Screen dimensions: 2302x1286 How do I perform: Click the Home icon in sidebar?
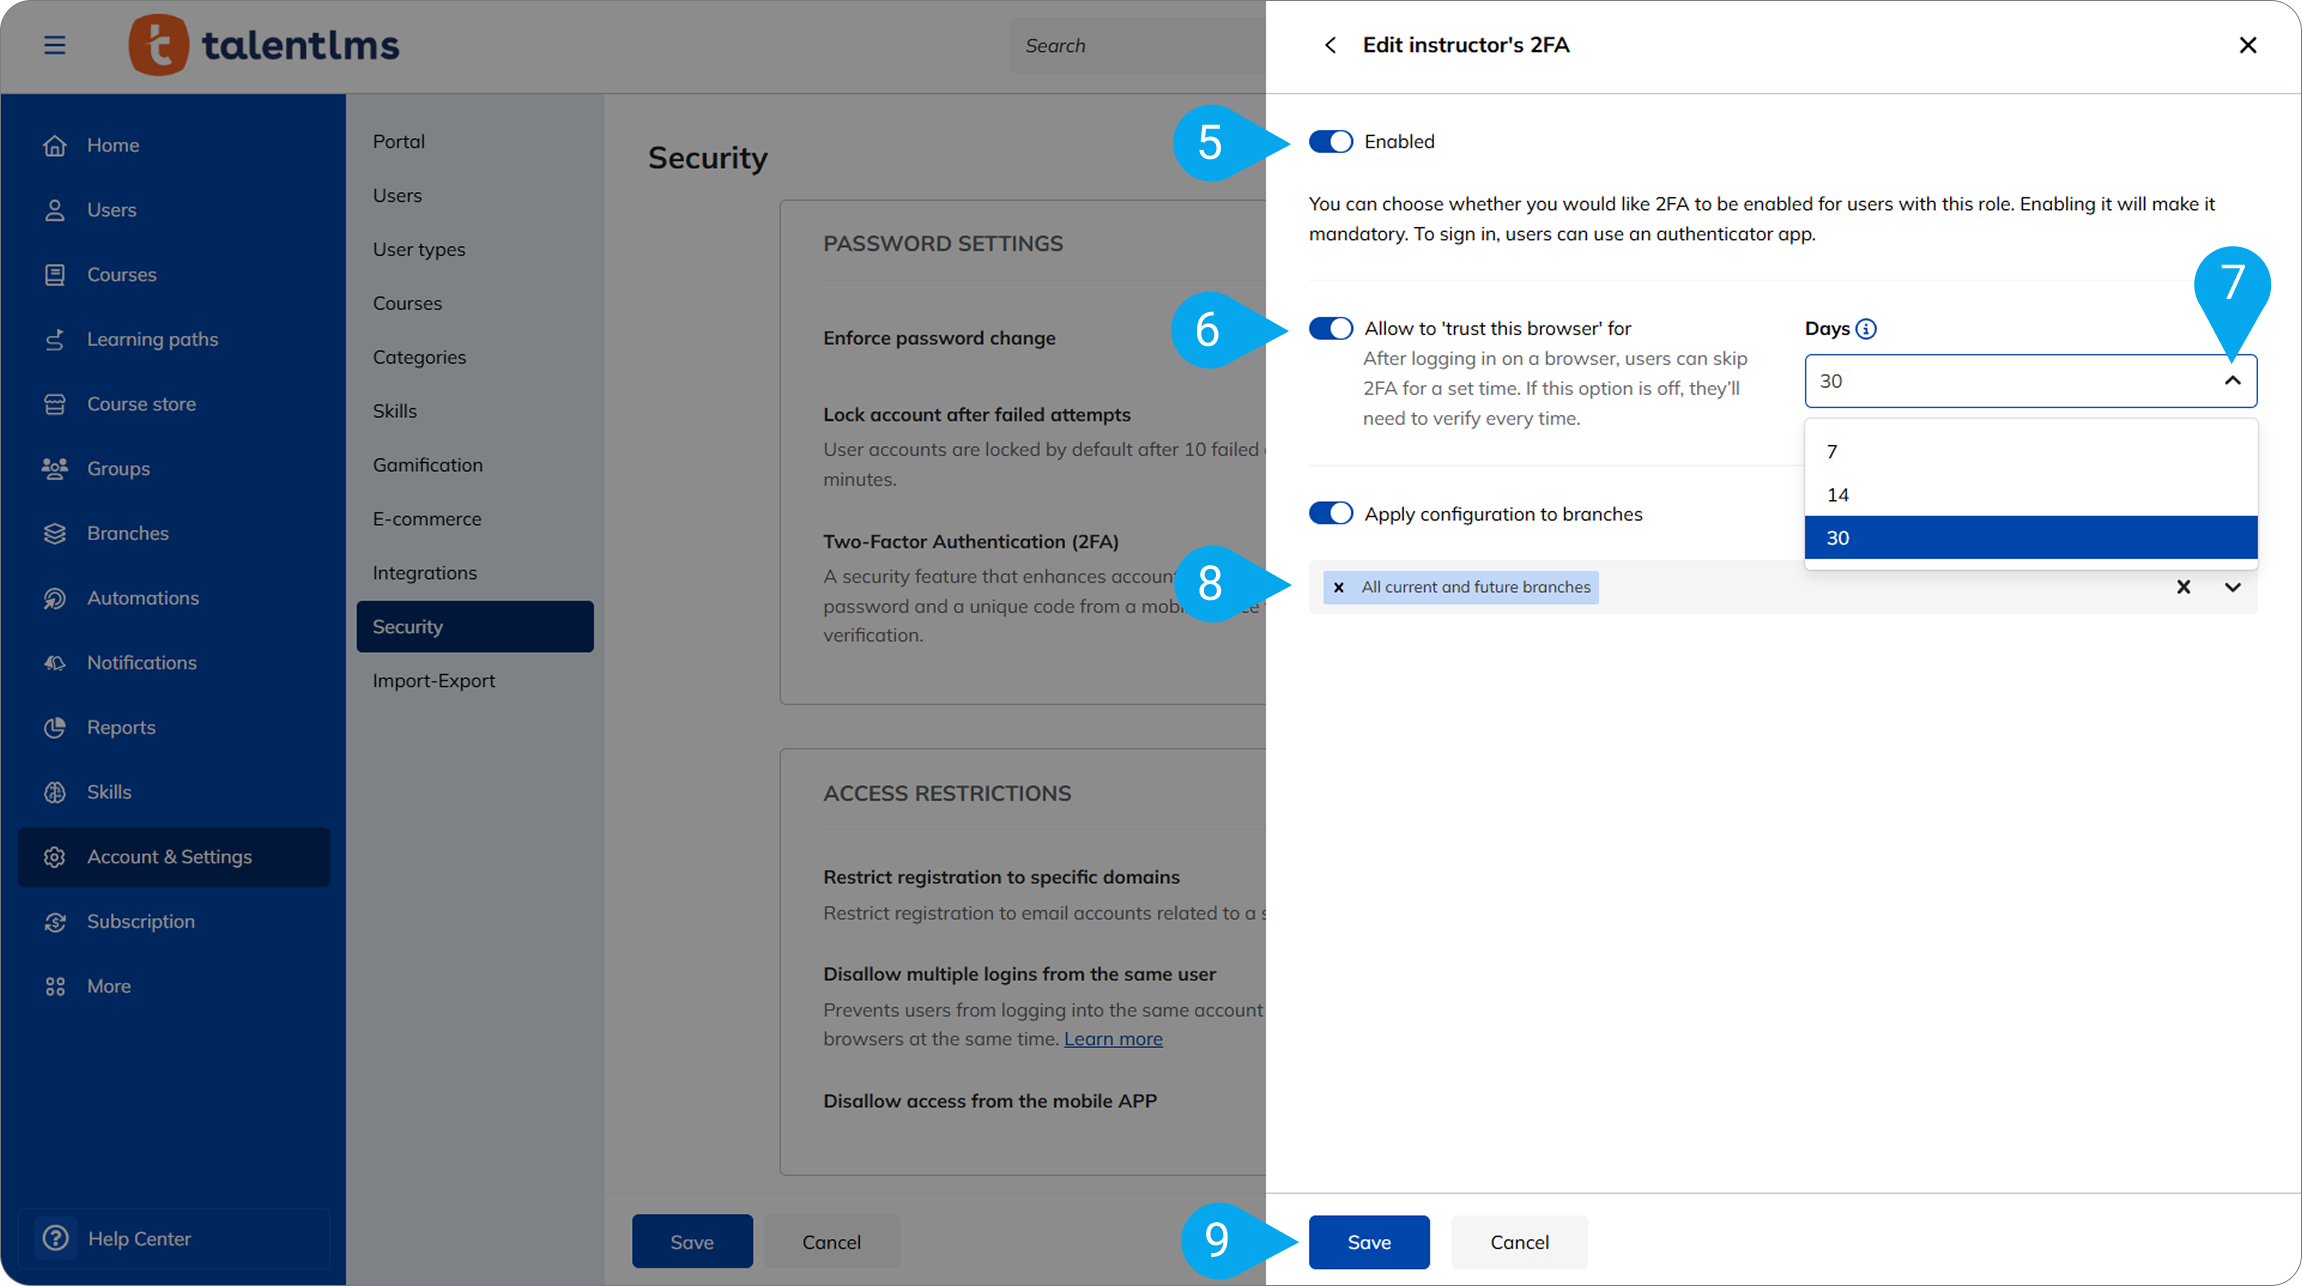coord(55,146)
